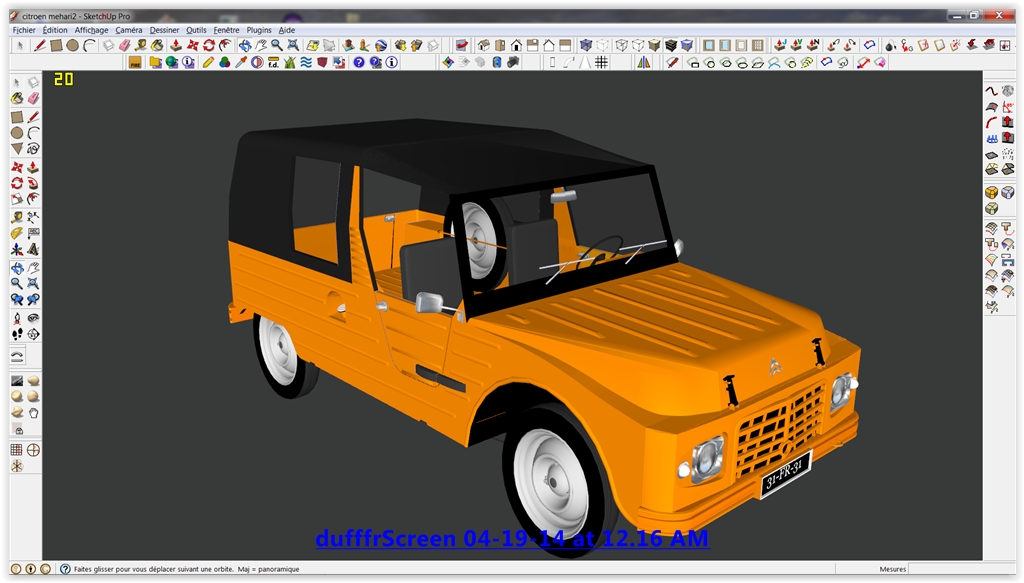The image size is (1024, 583).
Task: Click the Google Earth globe icon
Action: coord(381,45)
